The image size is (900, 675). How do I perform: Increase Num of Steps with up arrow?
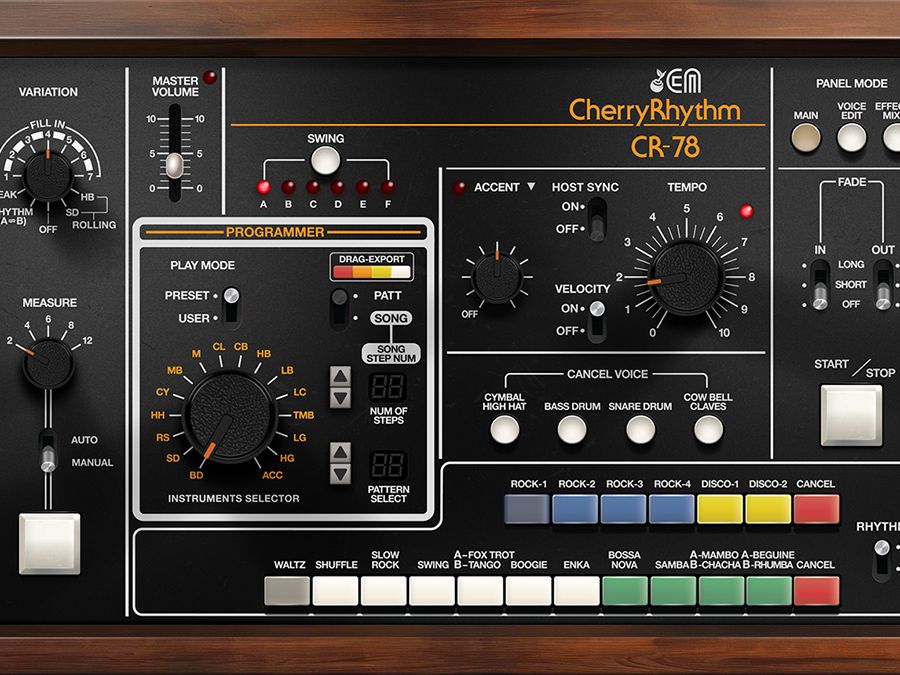coord(340,377)
